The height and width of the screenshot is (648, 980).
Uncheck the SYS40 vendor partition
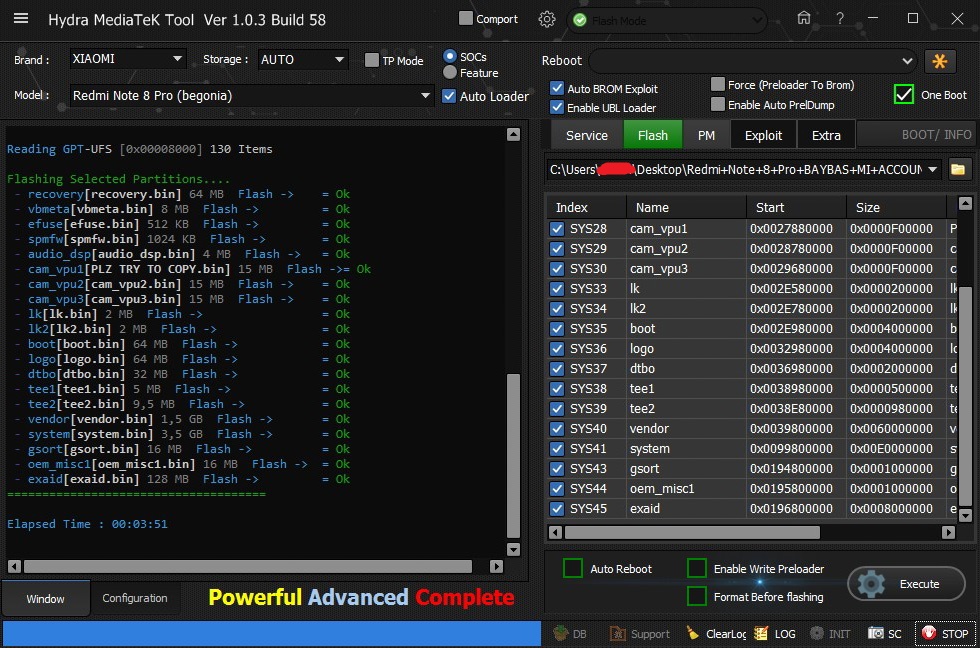click(x=557, y=429)
